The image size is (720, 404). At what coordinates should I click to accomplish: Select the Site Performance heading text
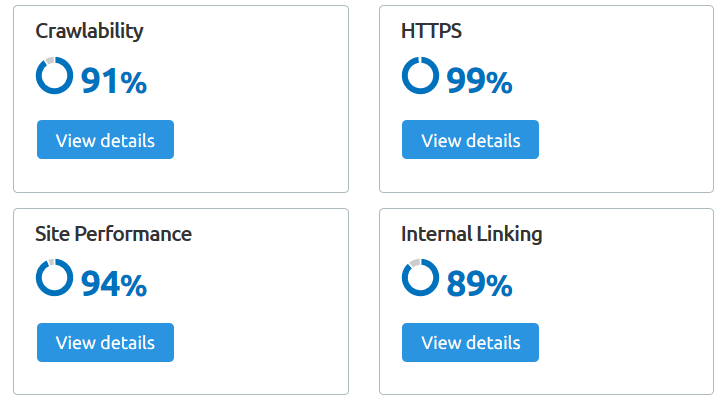coord(113,234)
